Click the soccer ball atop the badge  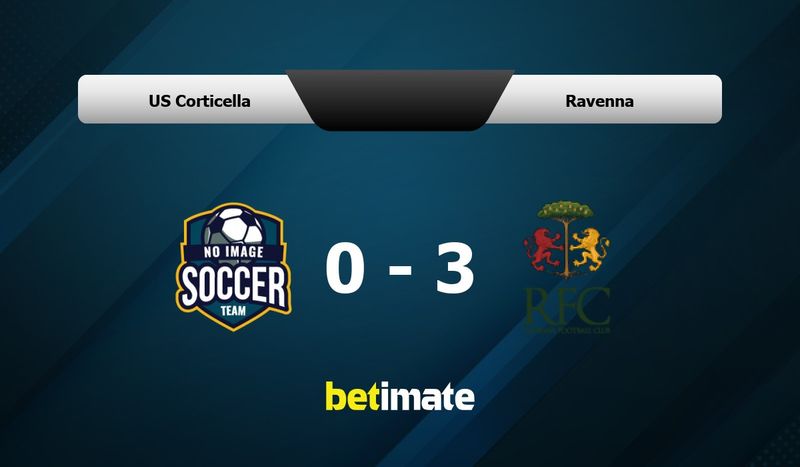(x=234, y=226)
